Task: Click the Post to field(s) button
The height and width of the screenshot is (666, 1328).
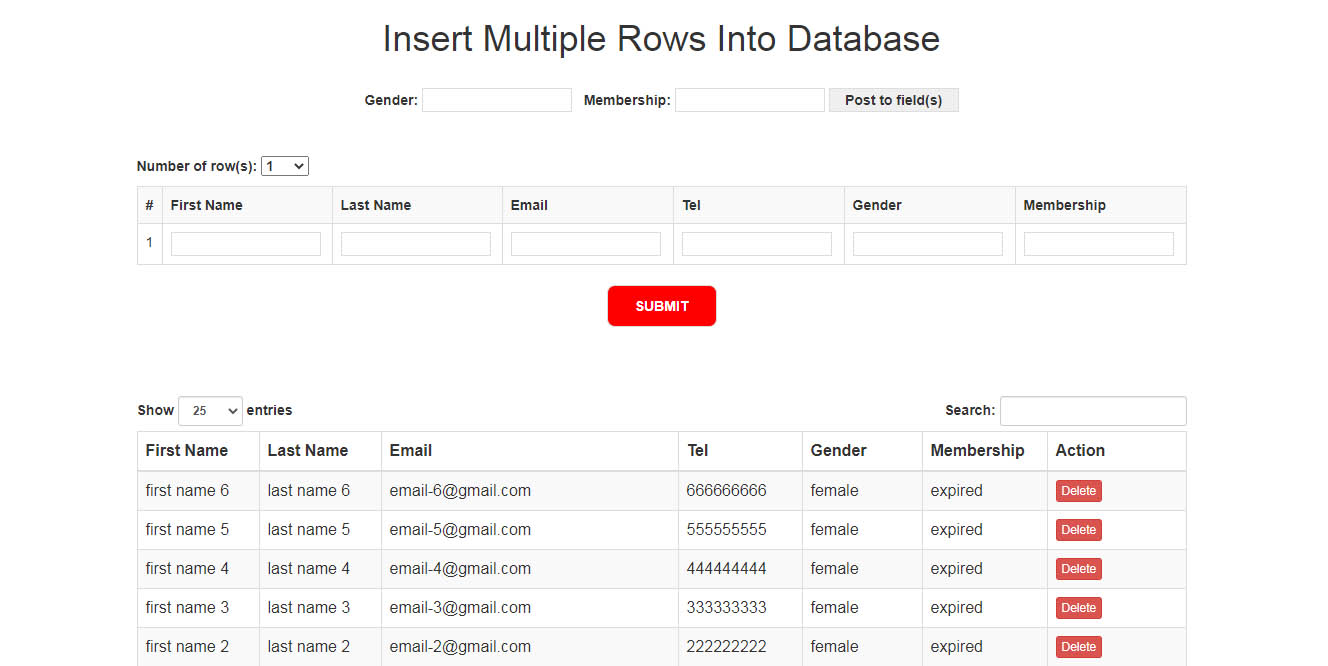Action: click(x=893, y=100)
